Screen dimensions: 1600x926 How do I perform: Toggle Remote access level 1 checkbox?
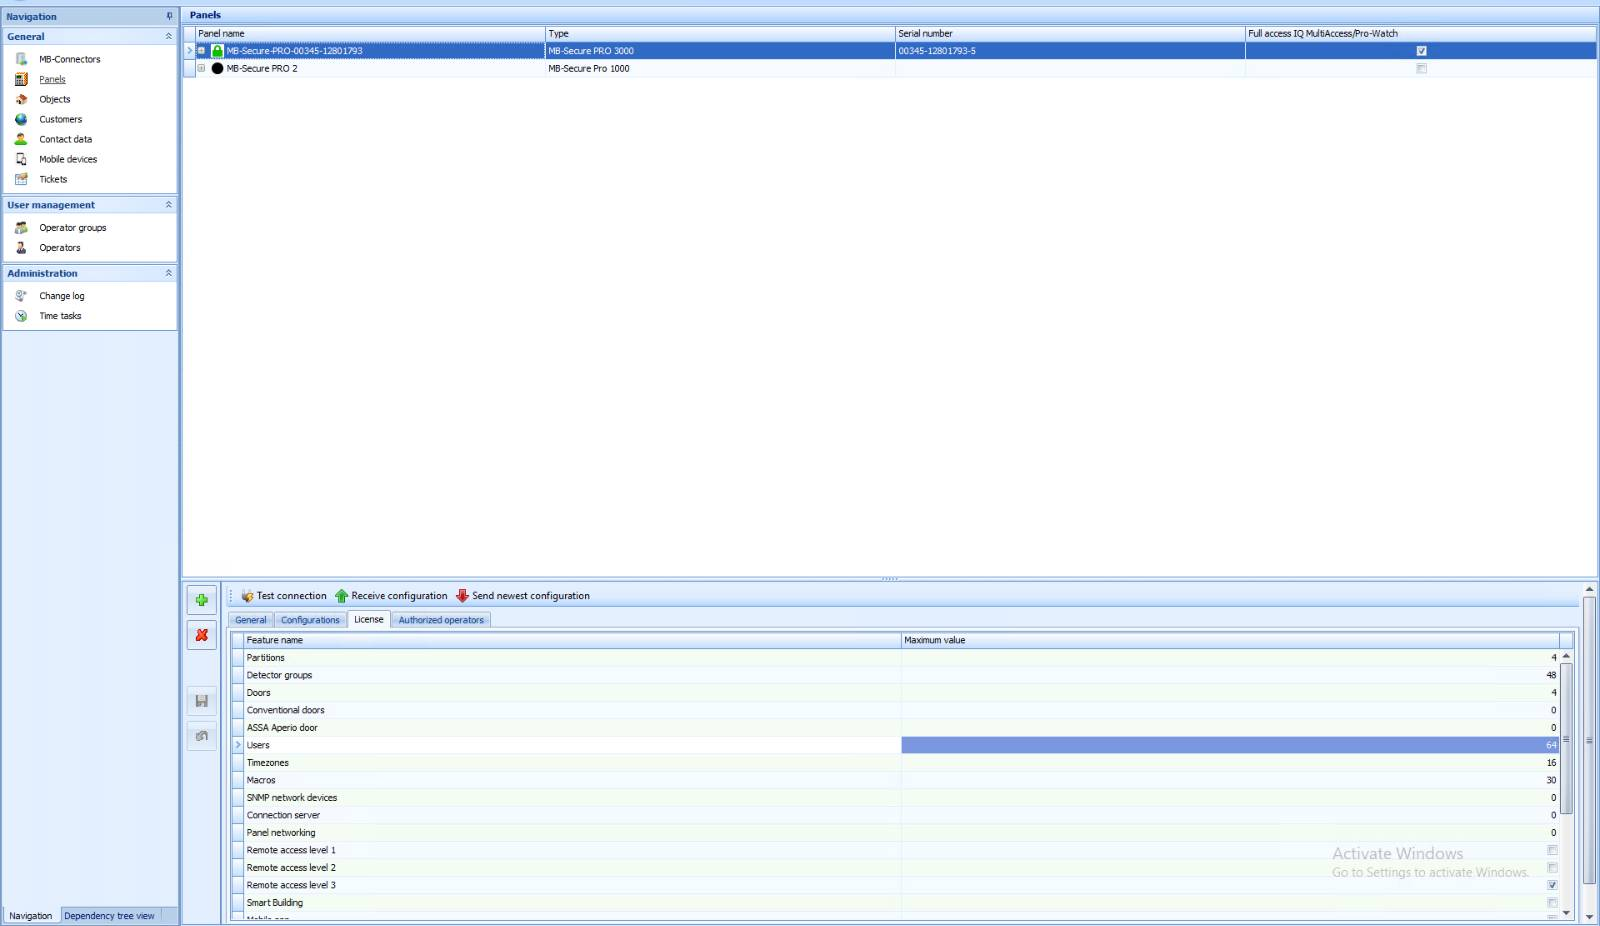click(x=1552, y=850)
